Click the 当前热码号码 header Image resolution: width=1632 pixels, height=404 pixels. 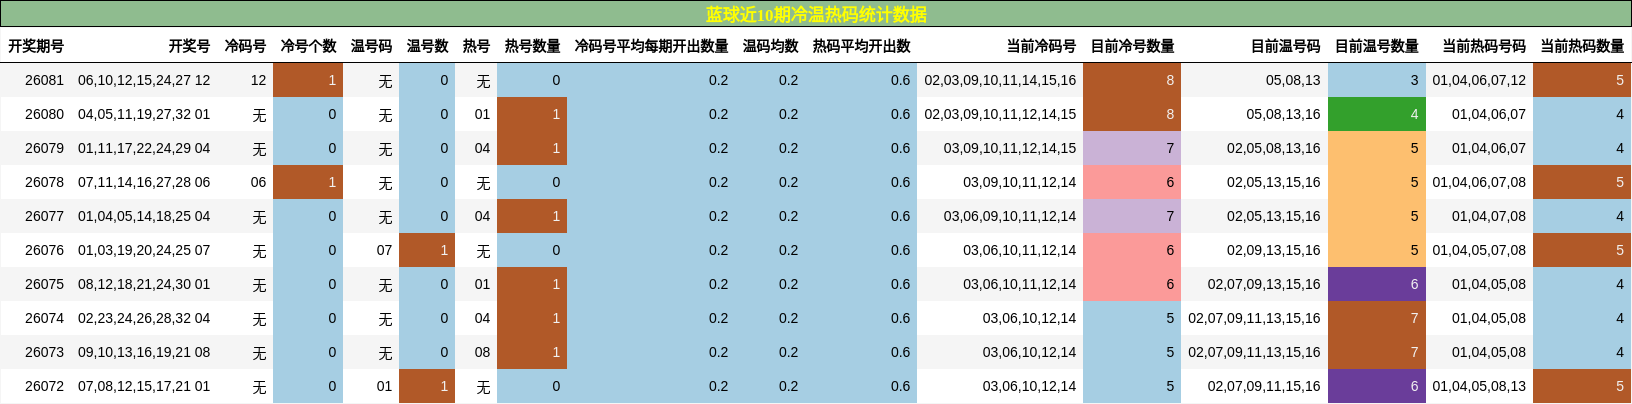[x=1484, y=46]
